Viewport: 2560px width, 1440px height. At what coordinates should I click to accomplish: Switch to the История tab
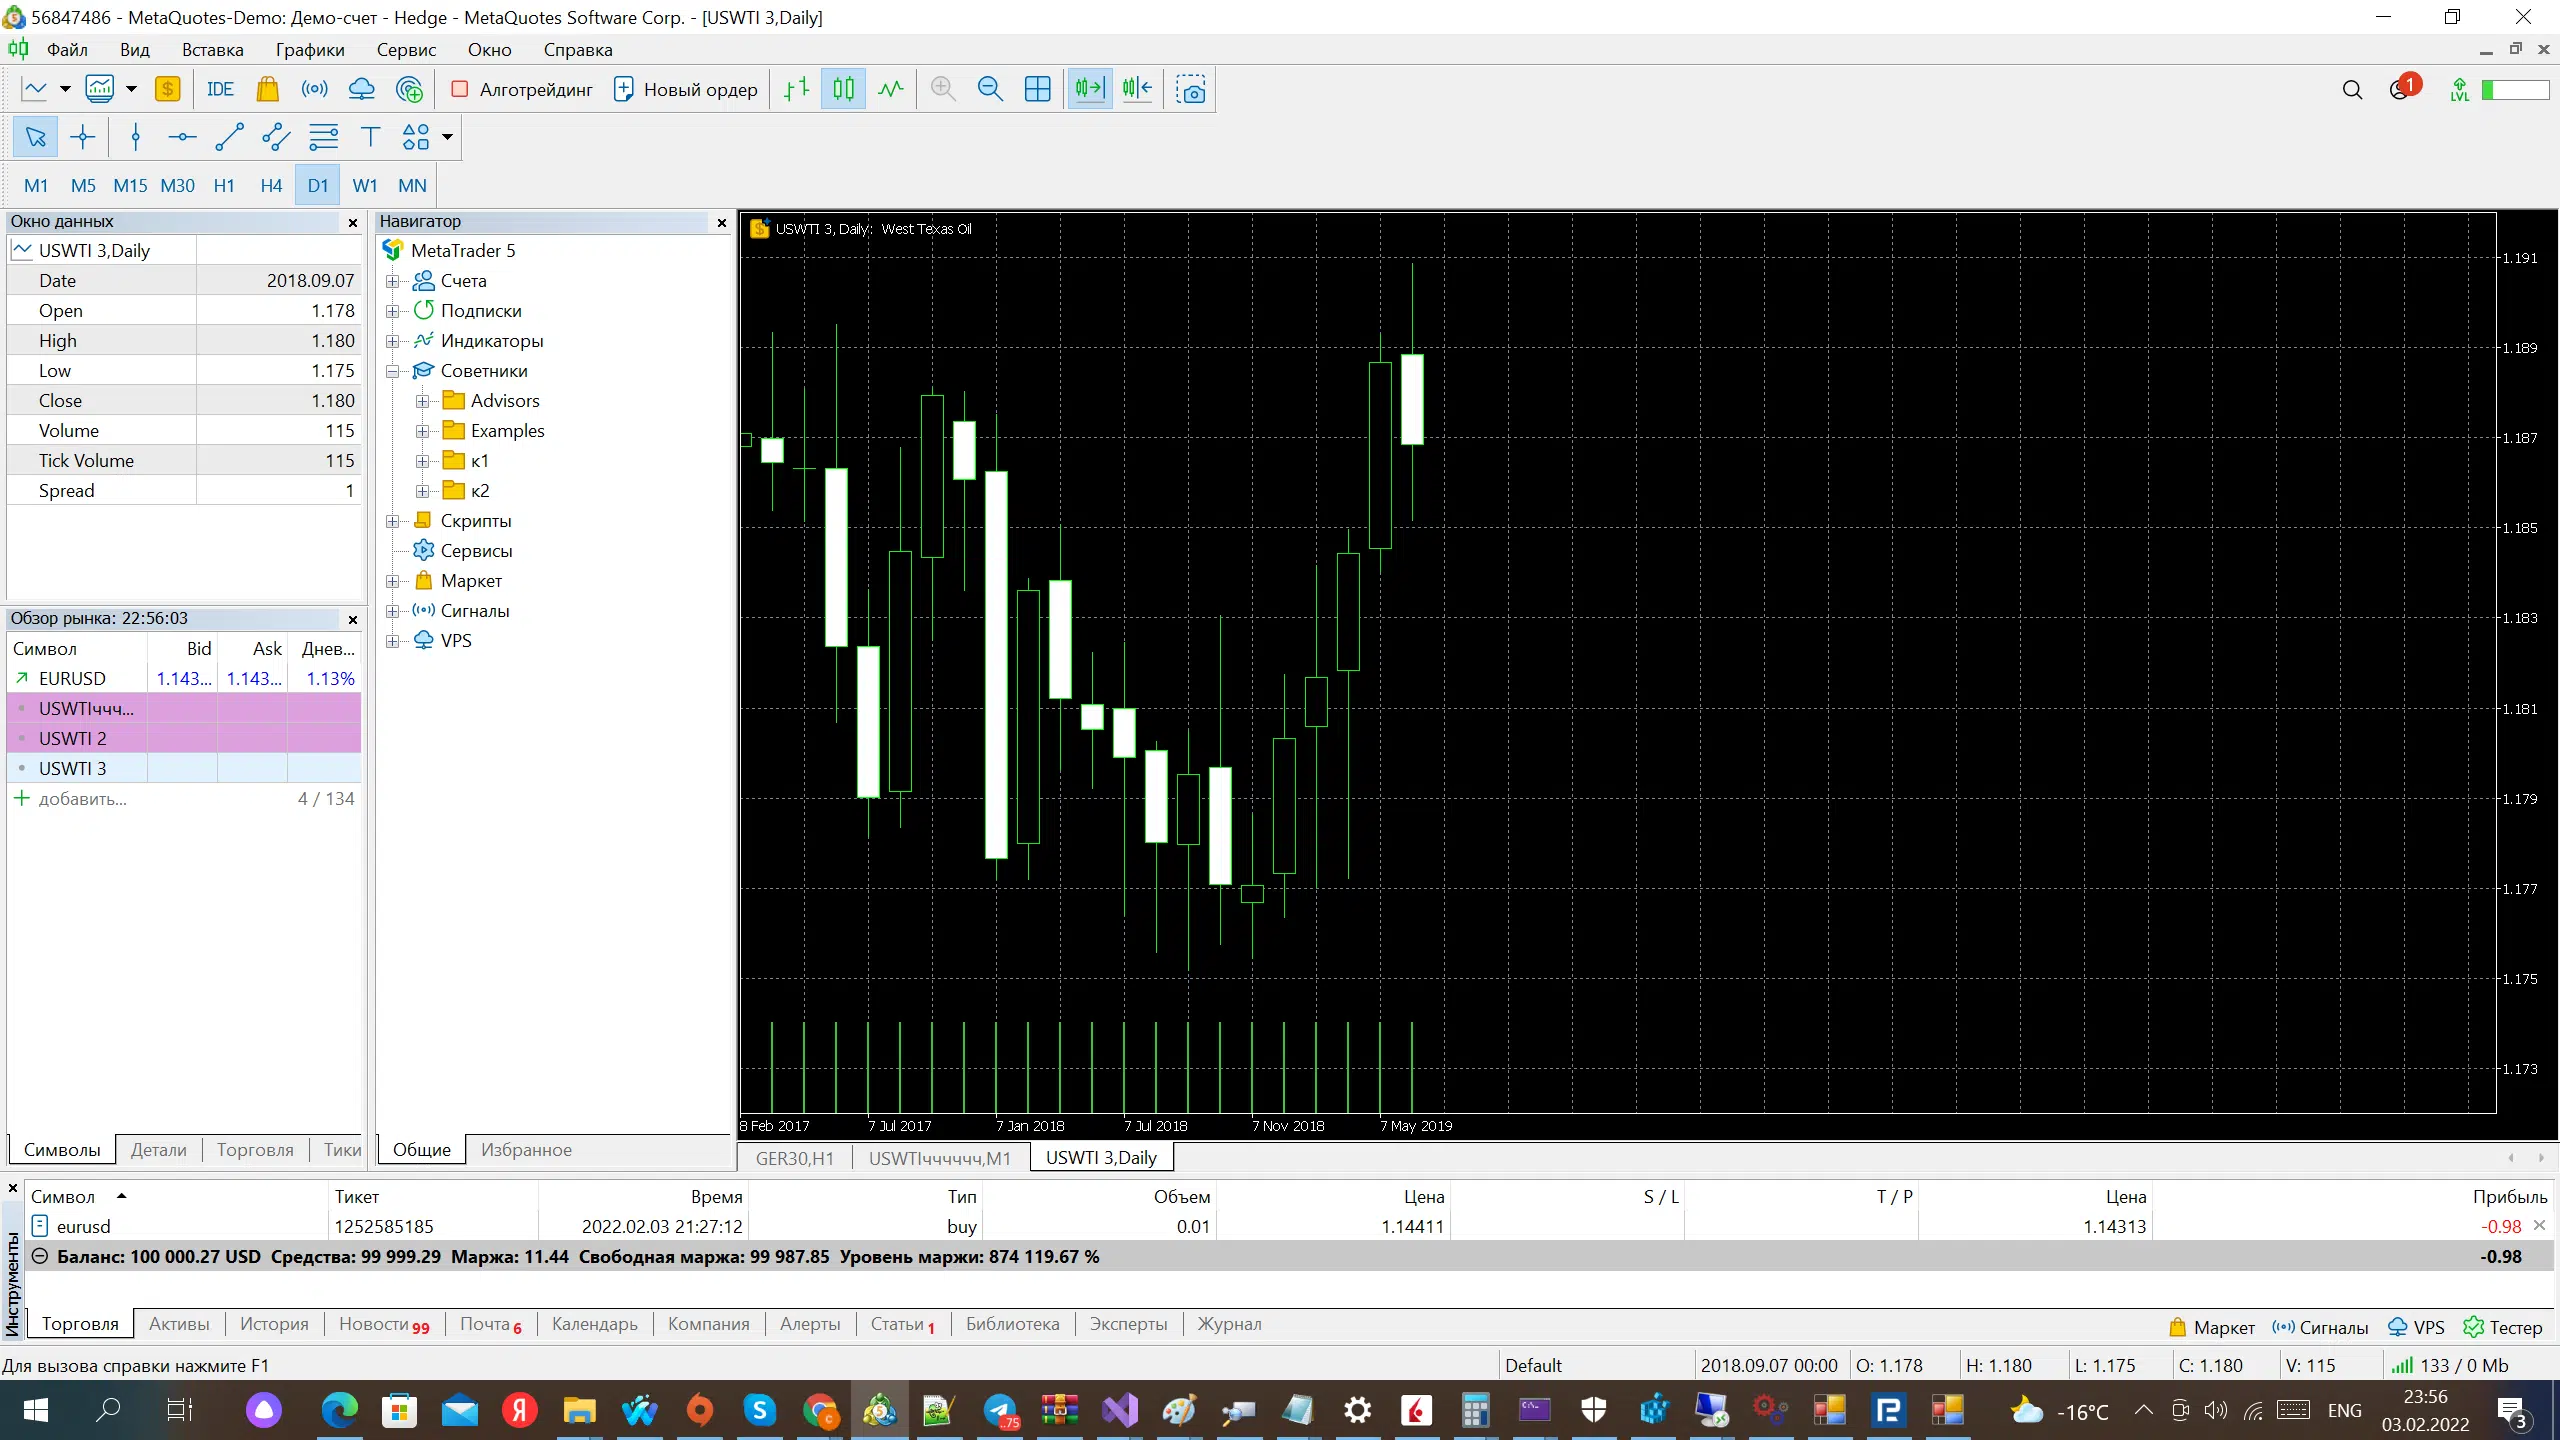point(274,1323)
